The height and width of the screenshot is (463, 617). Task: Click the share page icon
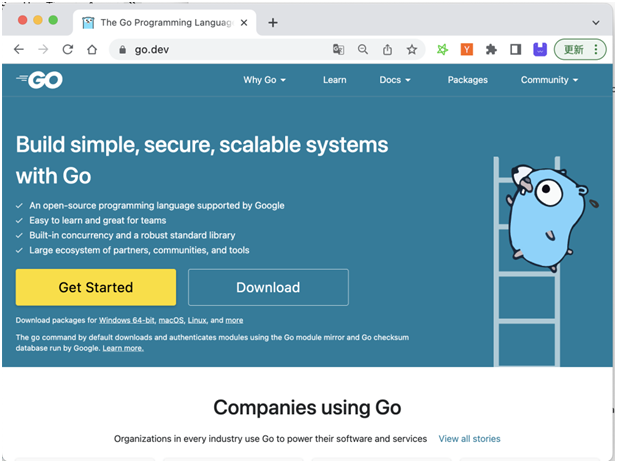coord(387,50)
